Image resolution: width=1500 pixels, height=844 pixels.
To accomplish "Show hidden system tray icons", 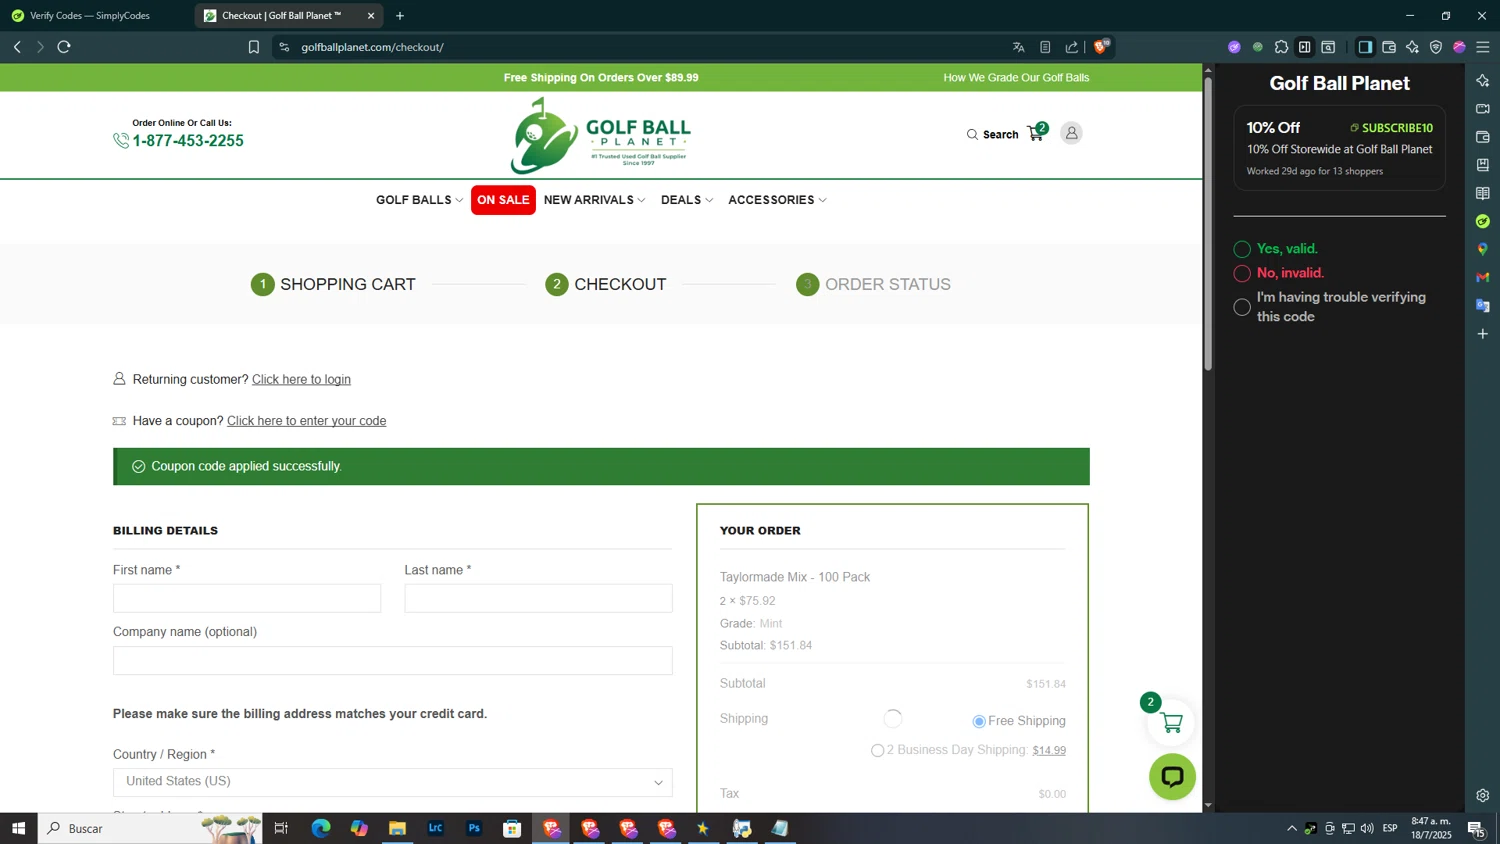I will pos(1291,828).
